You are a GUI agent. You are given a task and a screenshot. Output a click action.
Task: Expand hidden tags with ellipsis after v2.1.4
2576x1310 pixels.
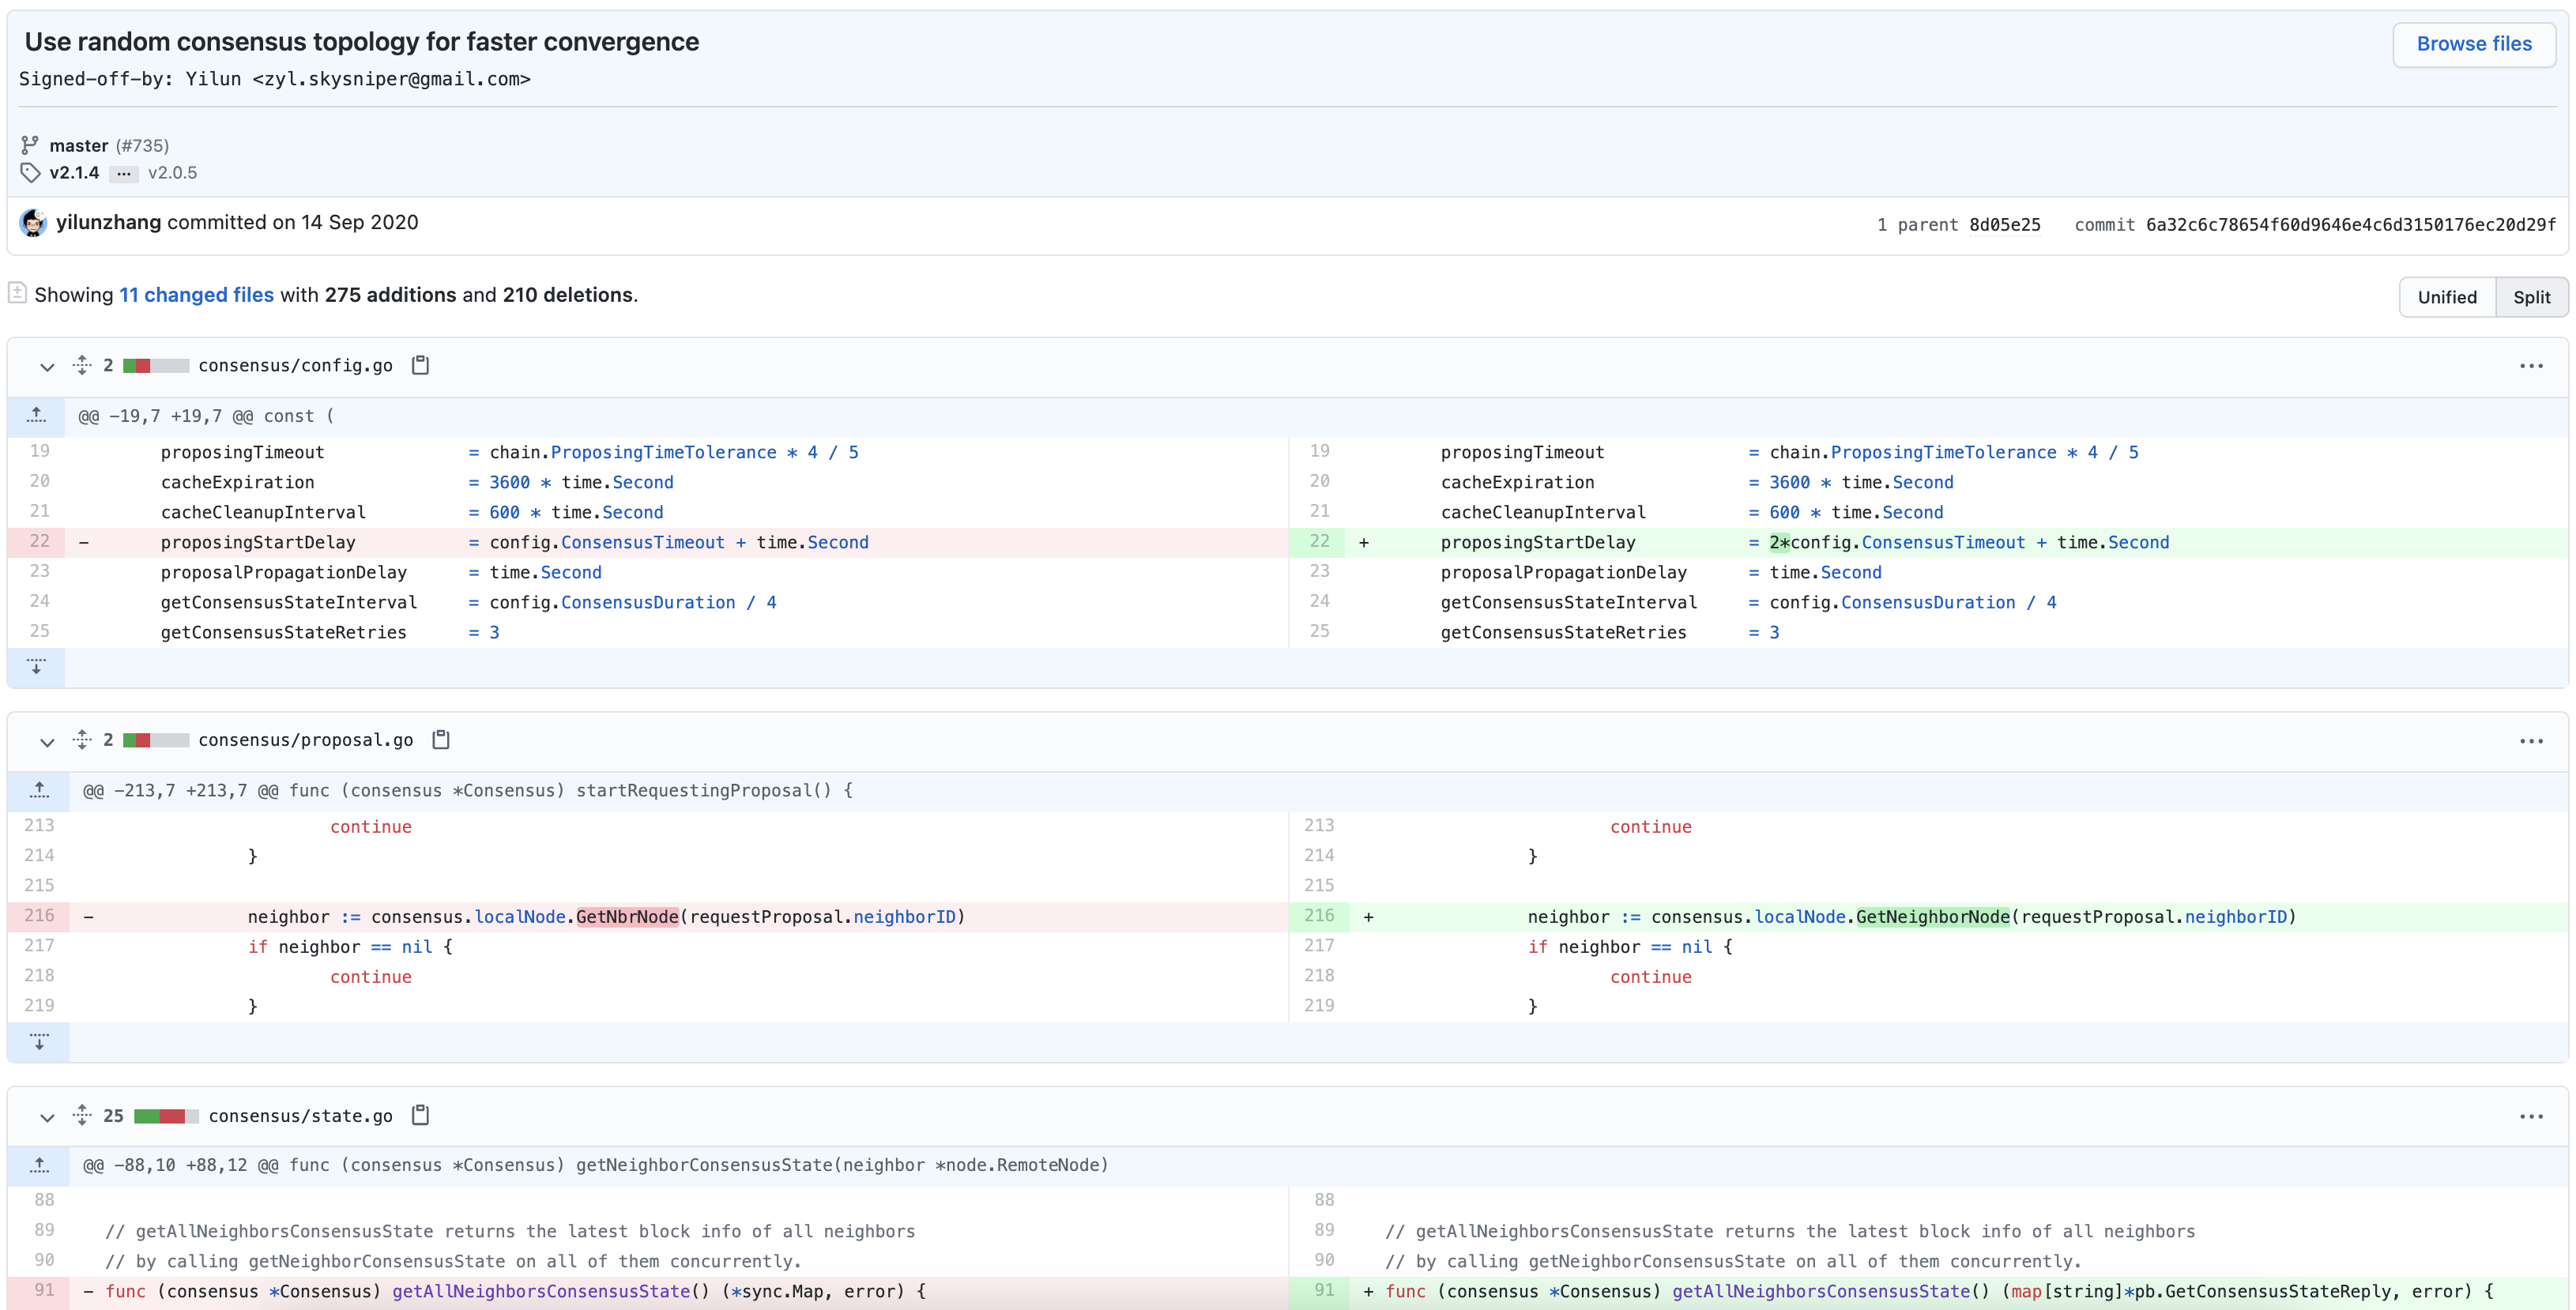[123, 173]
